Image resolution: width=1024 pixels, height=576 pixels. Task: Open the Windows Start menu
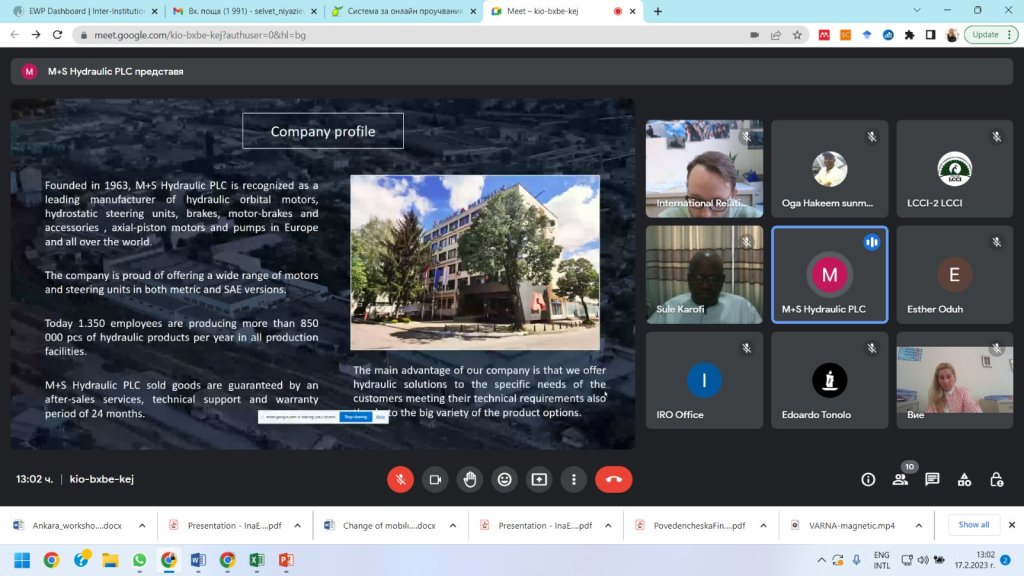click(22, 560)
